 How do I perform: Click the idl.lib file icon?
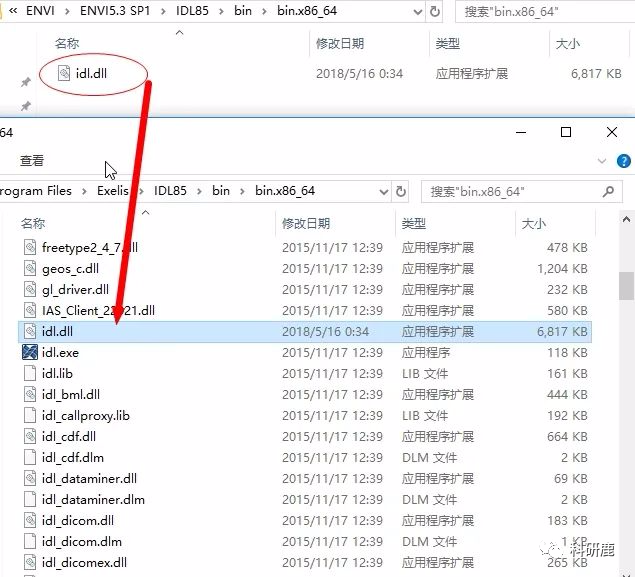click(x=30, y=374)
